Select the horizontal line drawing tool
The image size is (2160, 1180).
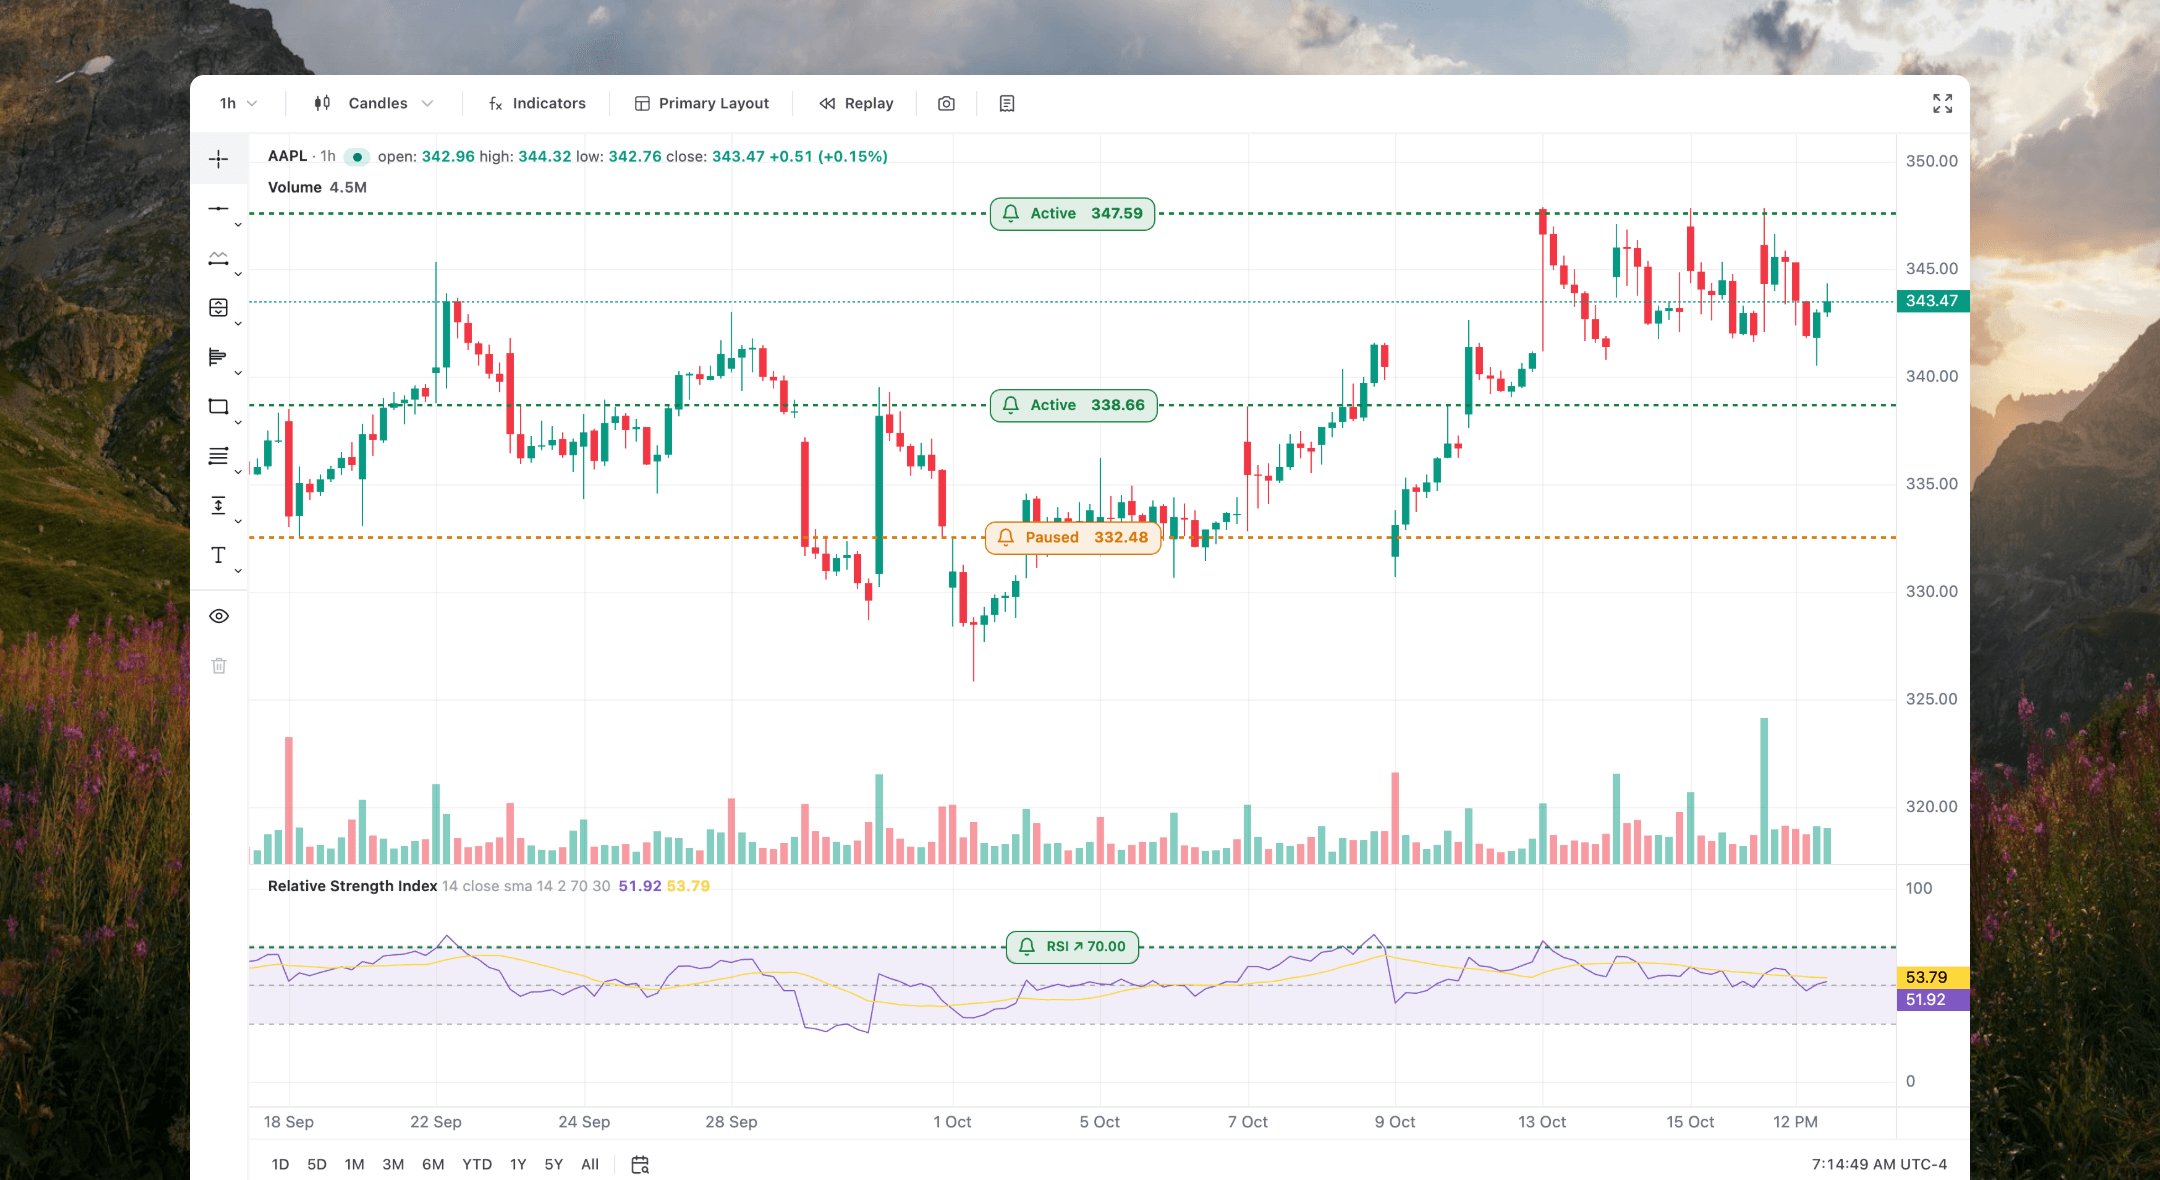[218, 208]
